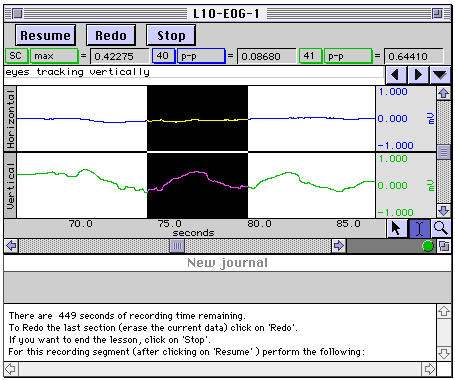
Task: Select the Horizontal channel label
Action: pyautogui.click(x=10, y=119)
